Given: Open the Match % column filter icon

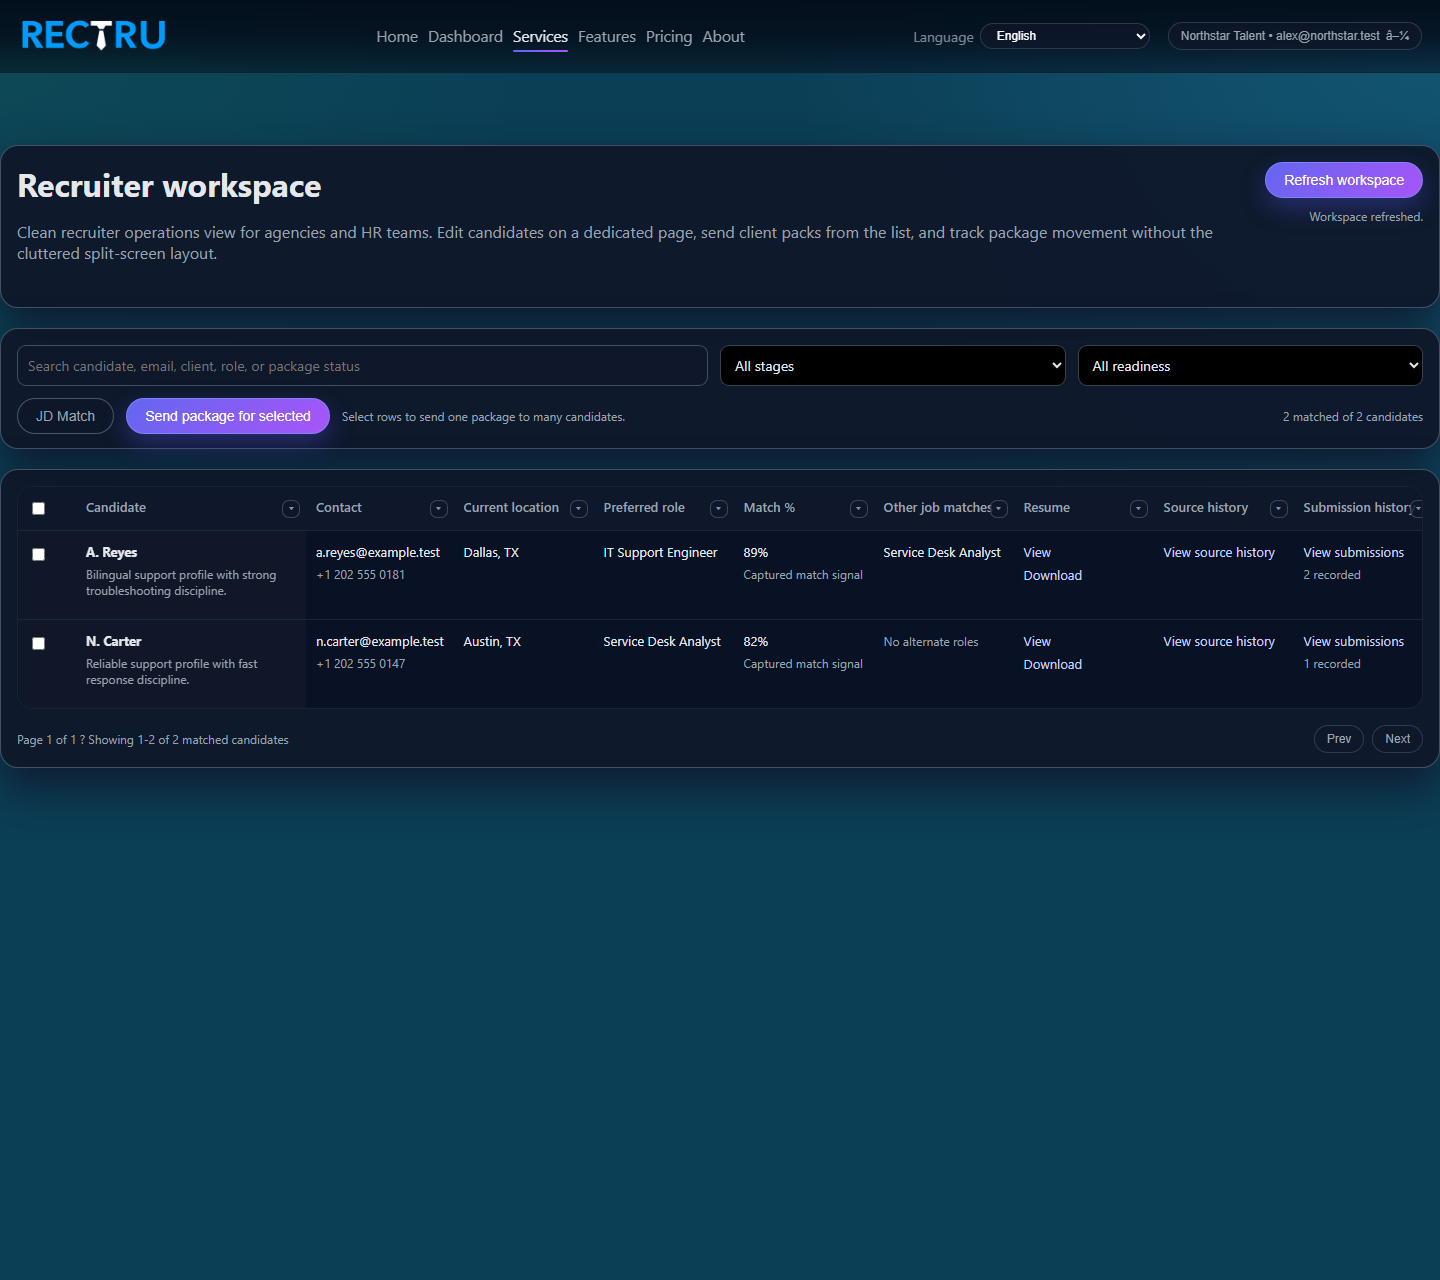Looking at the screenshot, I should click(858, 508).
